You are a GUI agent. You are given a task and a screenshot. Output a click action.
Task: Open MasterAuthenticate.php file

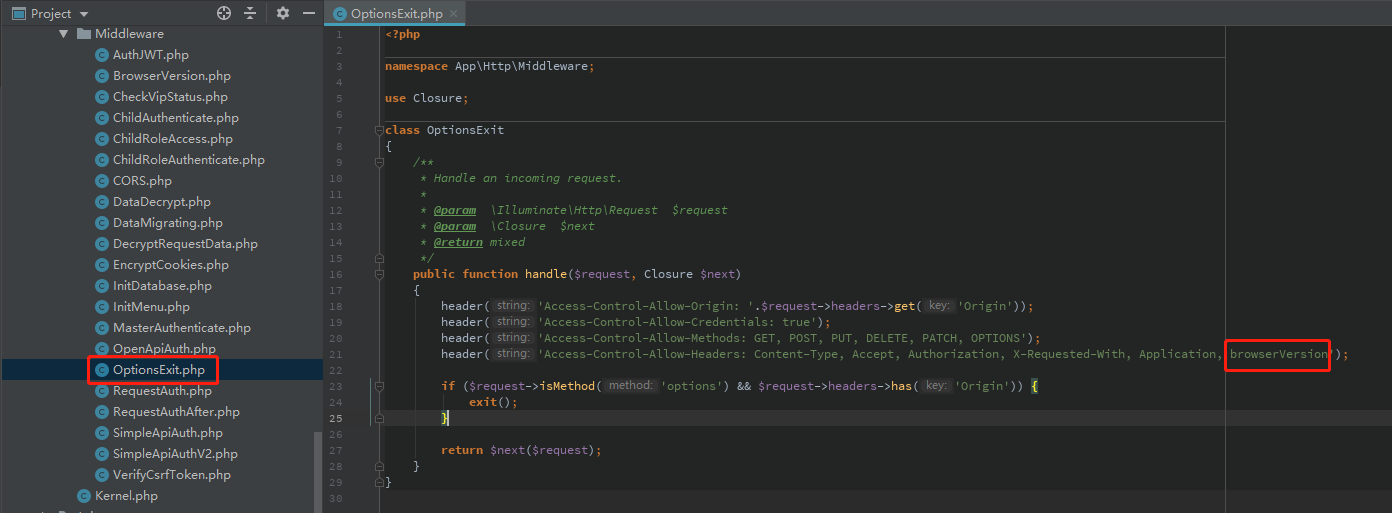182,328
